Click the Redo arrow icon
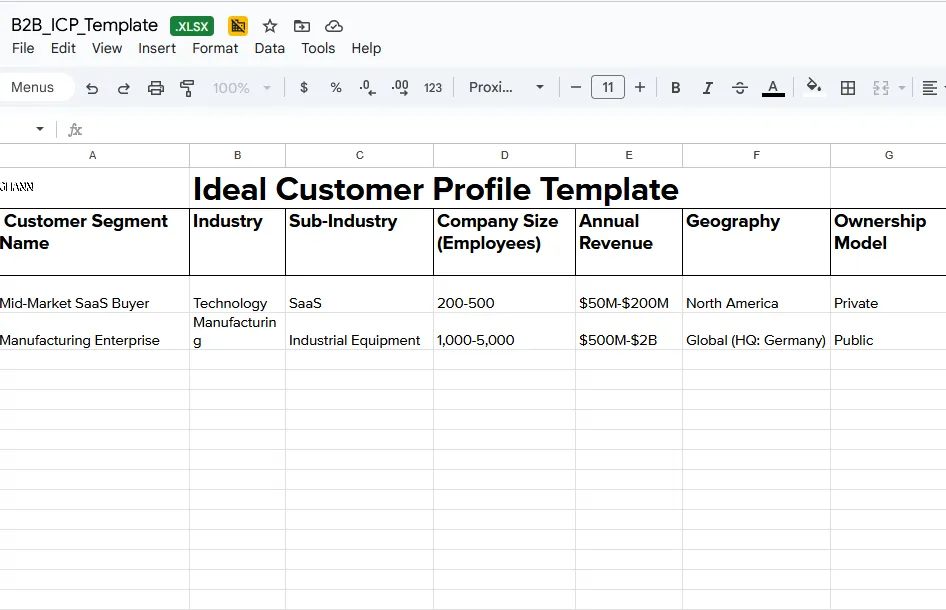This screenshot has height=610, width=946. pos(124,88)
